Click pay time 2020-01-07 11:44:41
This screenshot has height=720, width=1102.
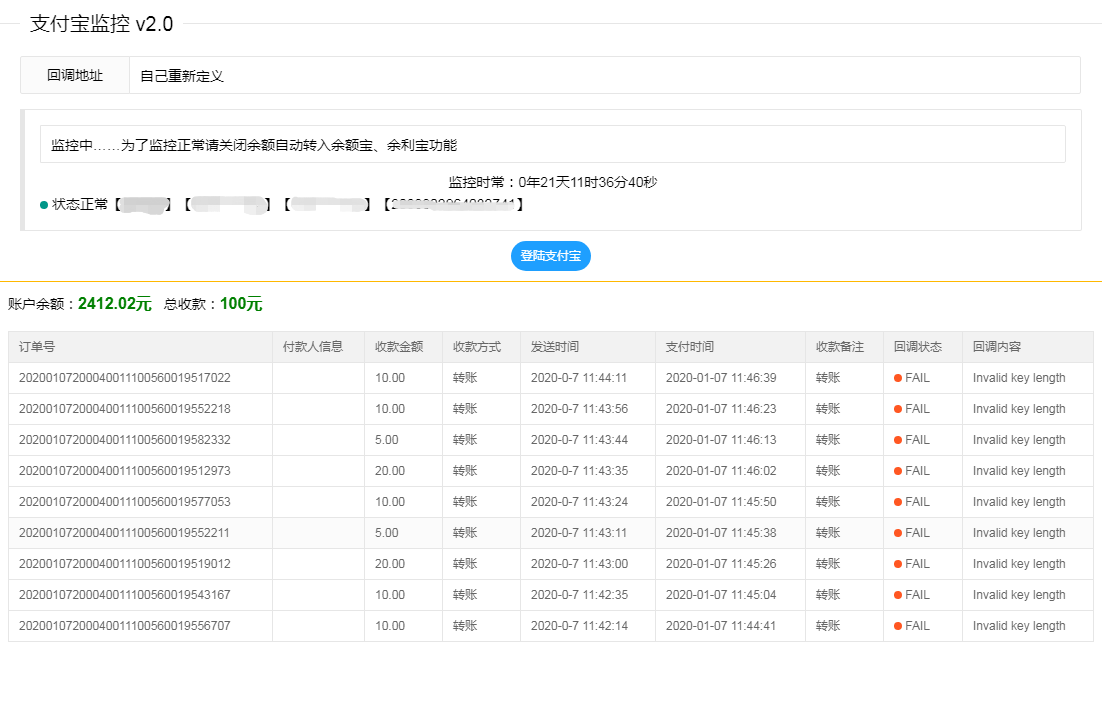coord(721,625)
